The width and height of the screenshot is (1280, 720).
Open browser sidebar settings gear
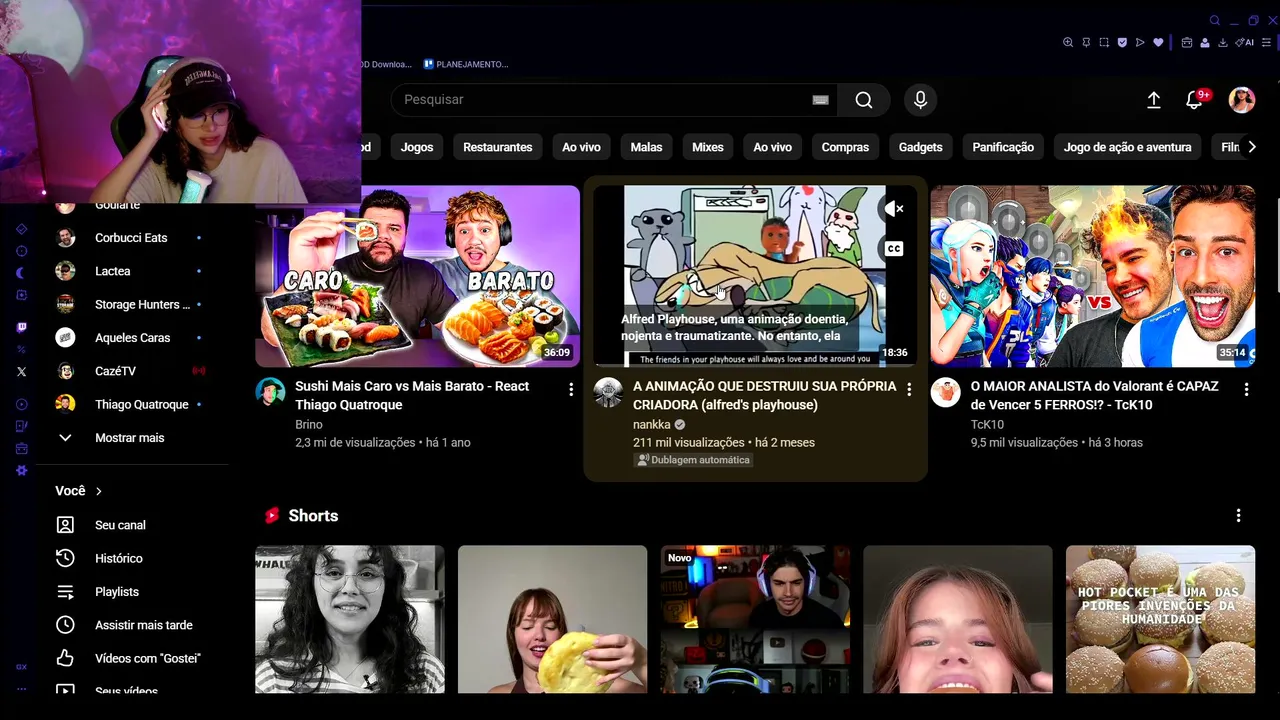(x=22, y=470)
